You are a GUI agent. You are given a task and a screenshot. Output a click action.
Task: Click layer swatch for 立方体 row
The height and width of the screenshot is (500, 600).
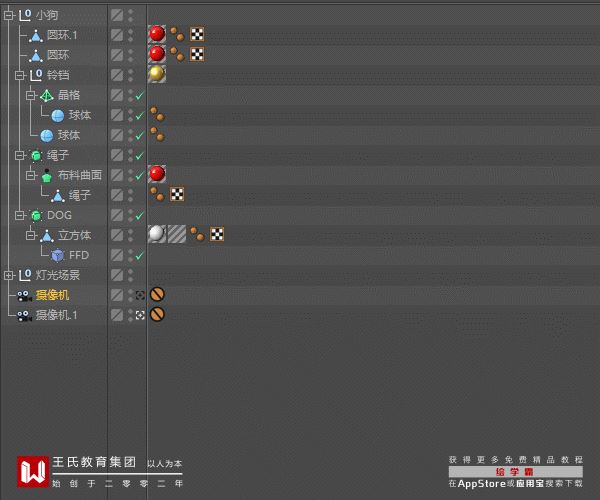tap(117, 235)
